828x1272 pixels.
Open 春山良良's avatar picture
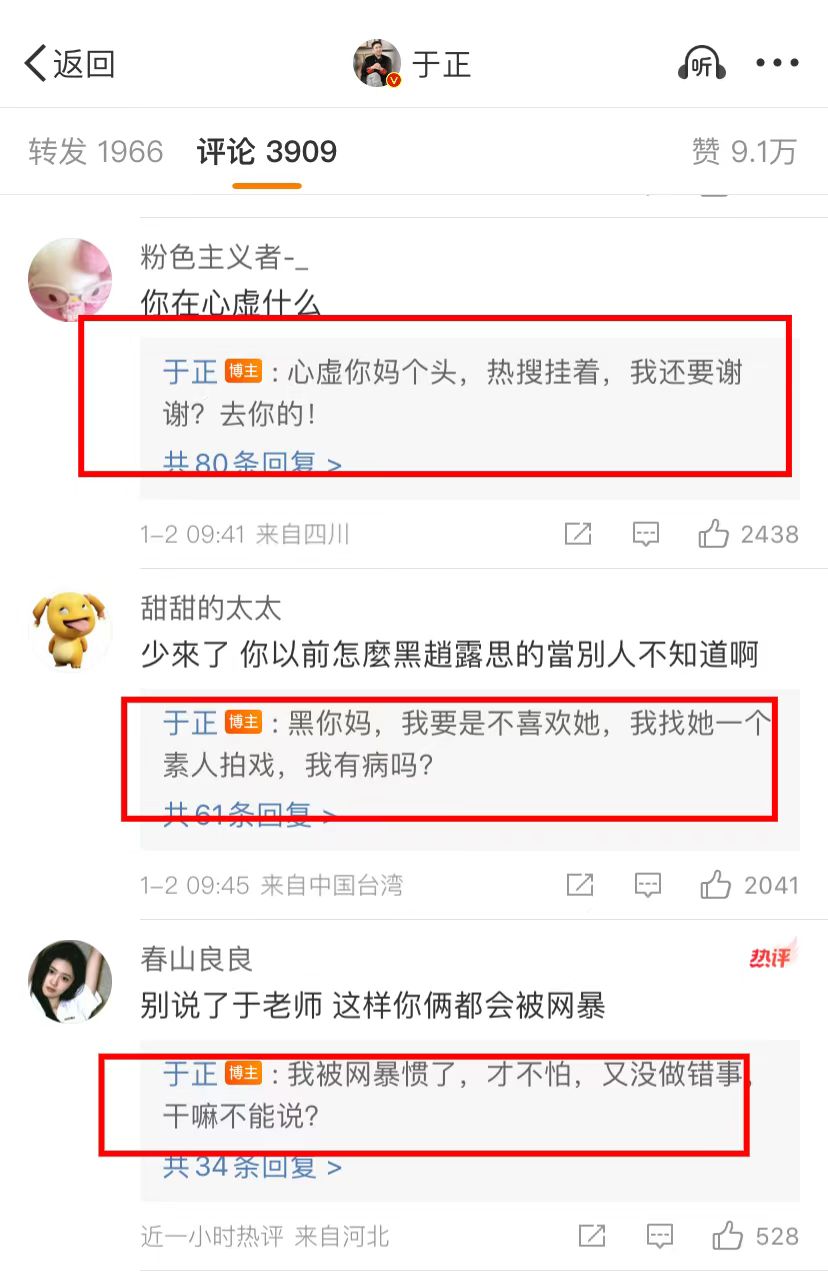pos(69,981)
